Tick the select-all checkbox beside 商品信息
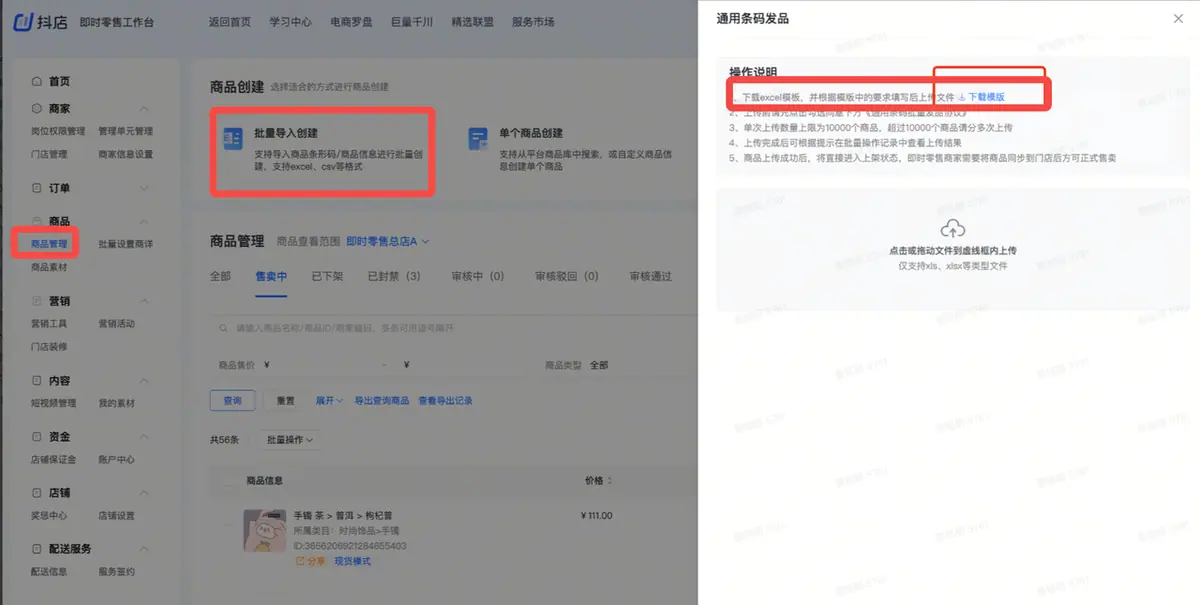The height and width of the screenshot is (605, 1200). coord(226,481)
